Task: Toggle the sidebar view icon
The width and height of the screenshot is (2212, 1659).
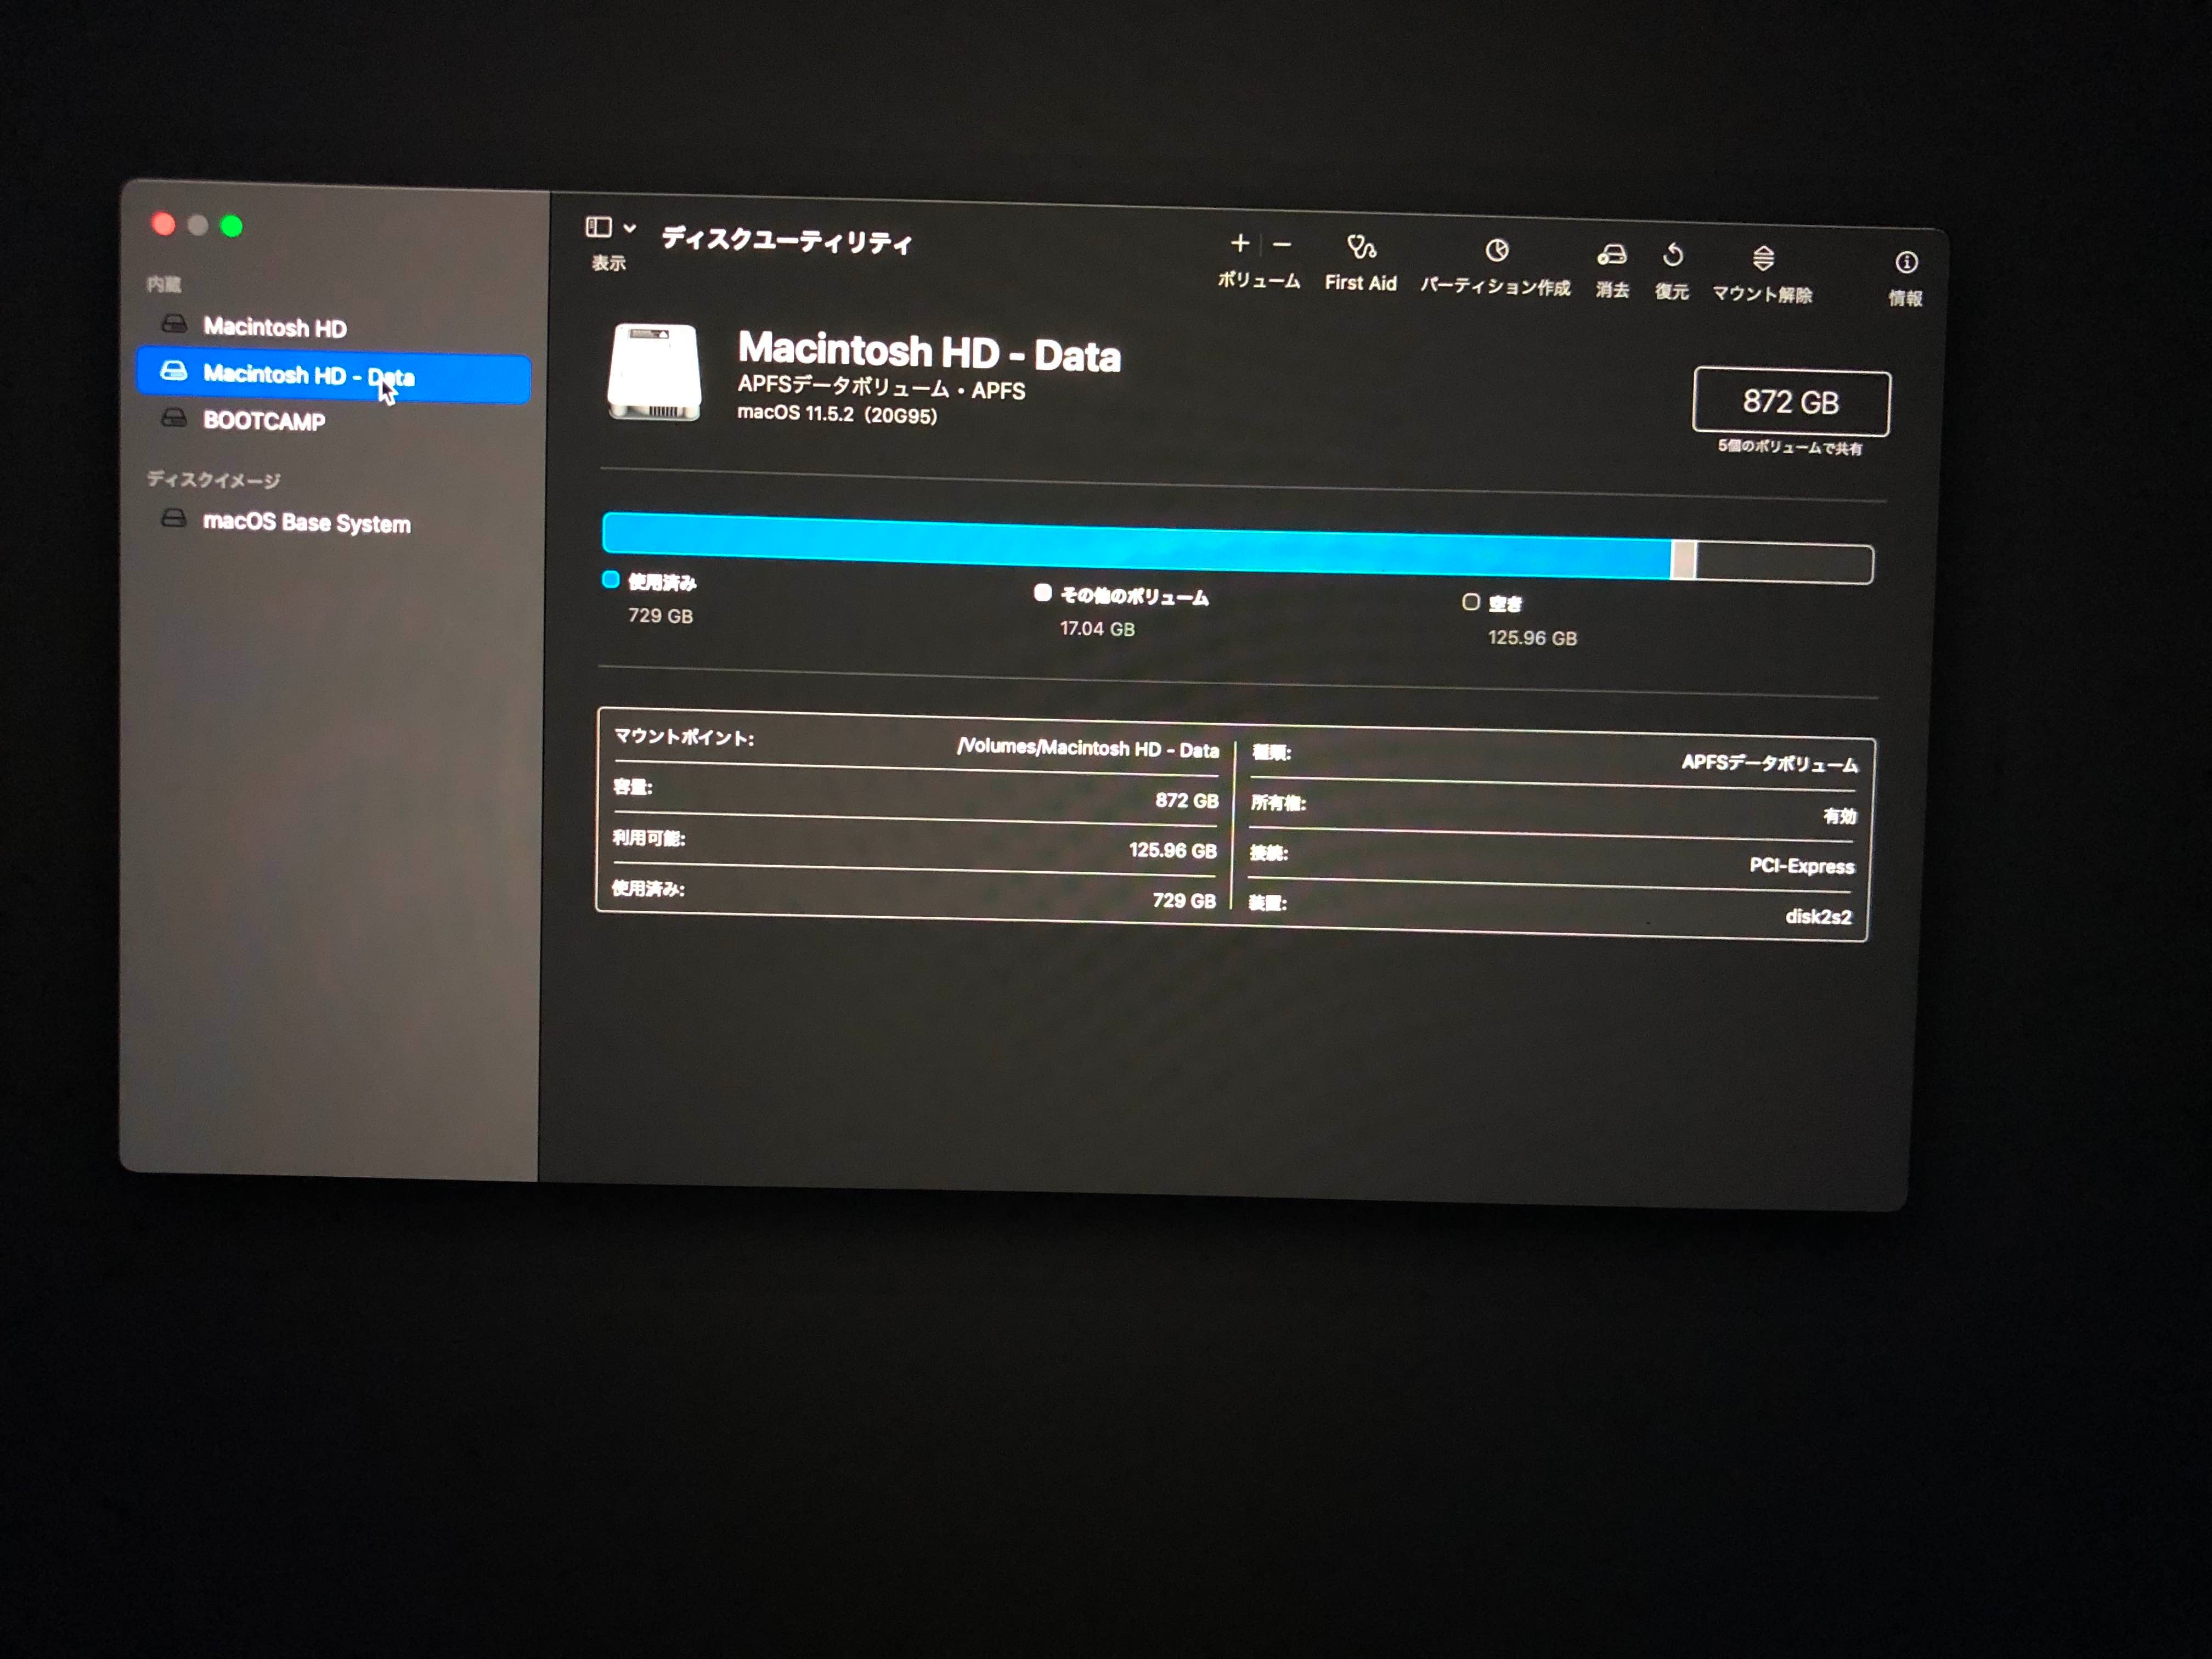Action: coord(598,228)
